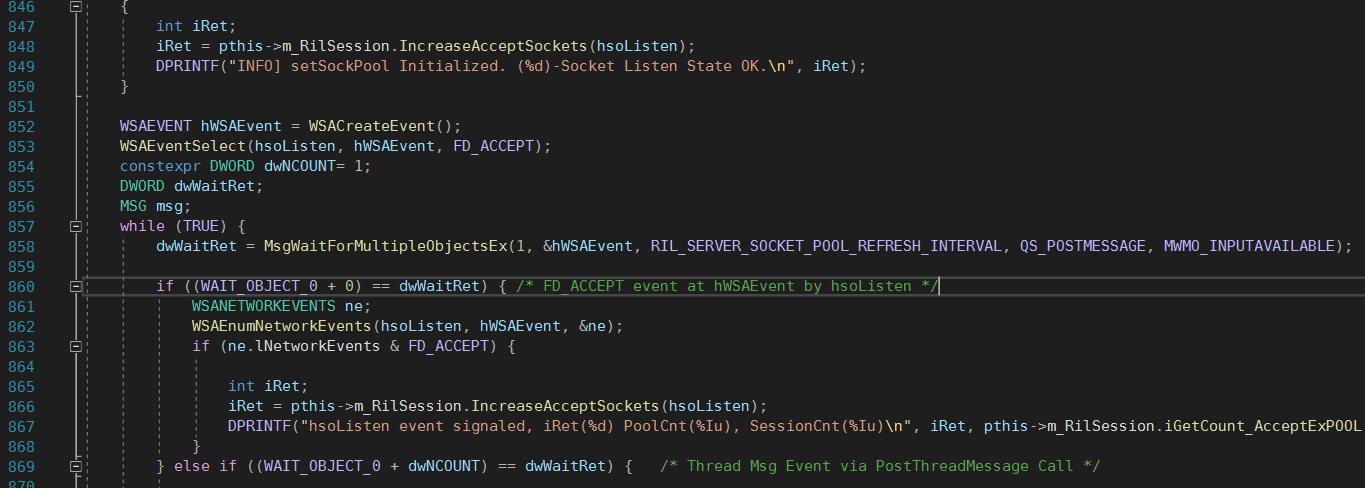This screenshot has width=1365, height=488.
Task: Click the 'MSG msg;' declaration
Action: [155, 206]
